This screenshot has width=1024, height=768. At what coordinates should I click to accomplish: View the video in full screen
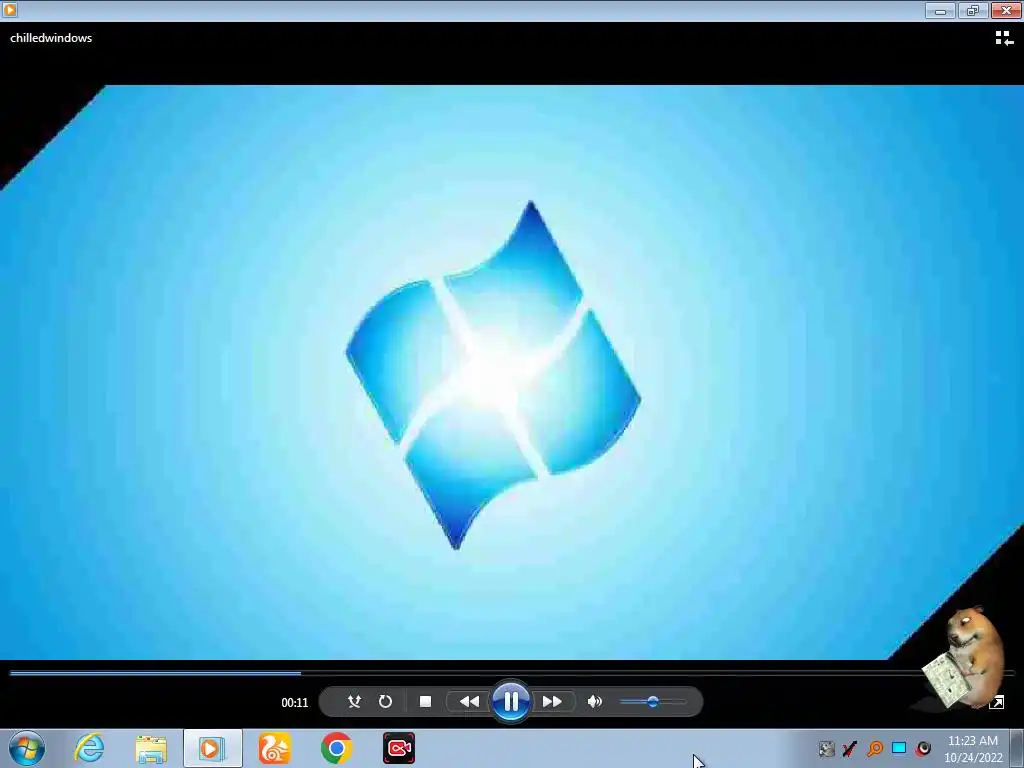tap(997, 702)
